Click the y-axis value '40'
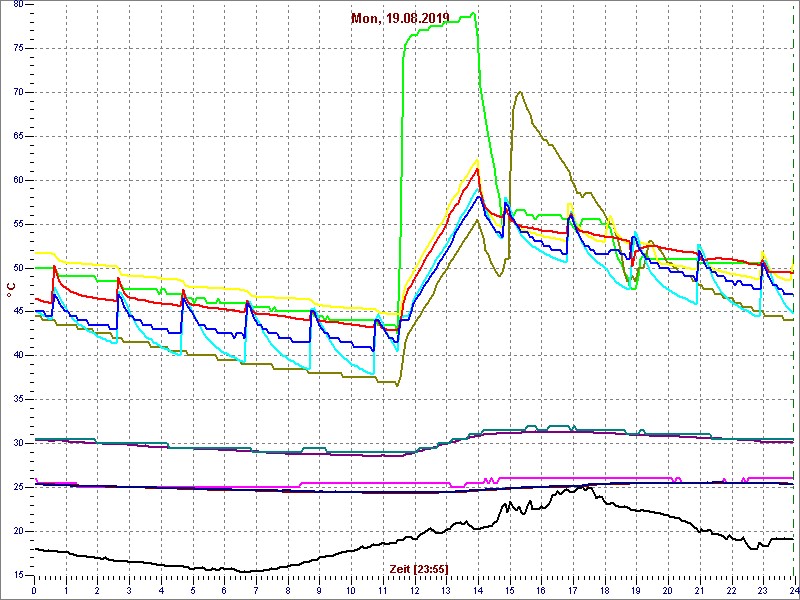The width and height of the screenshot is (800, 600). coord(17,356)
